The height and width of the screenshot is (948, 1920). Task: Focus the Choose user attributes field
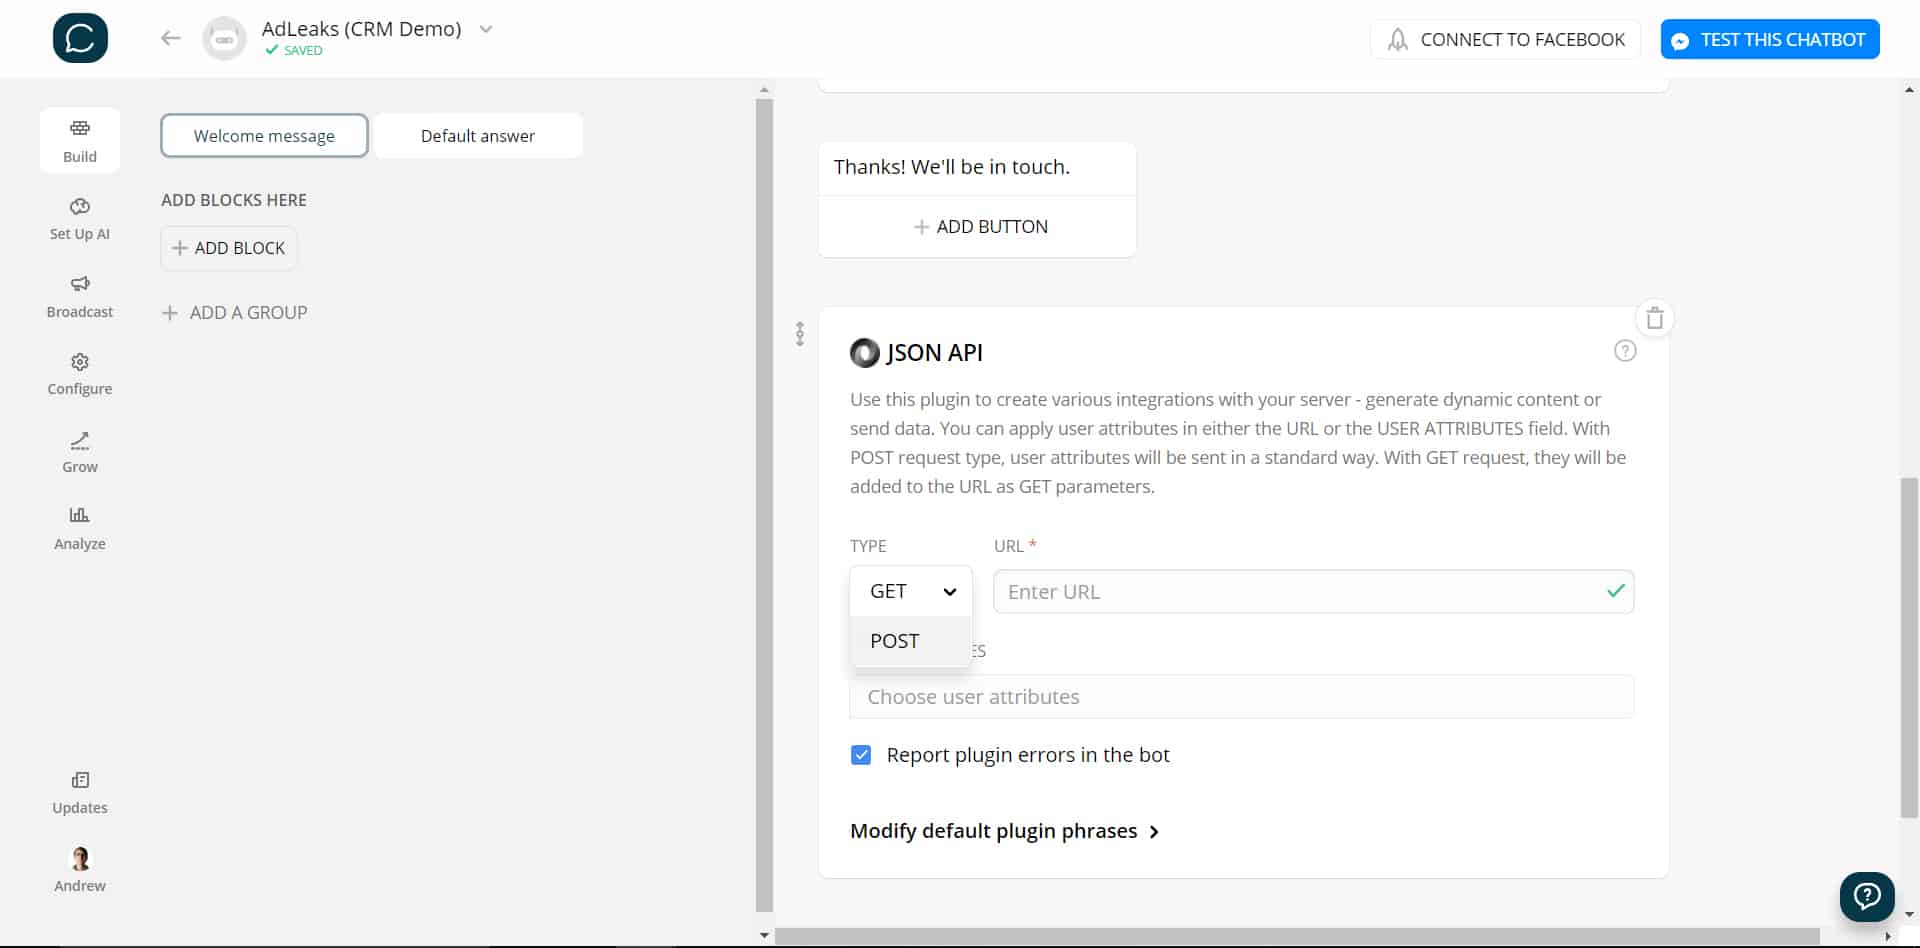[x=1242, y=697]
